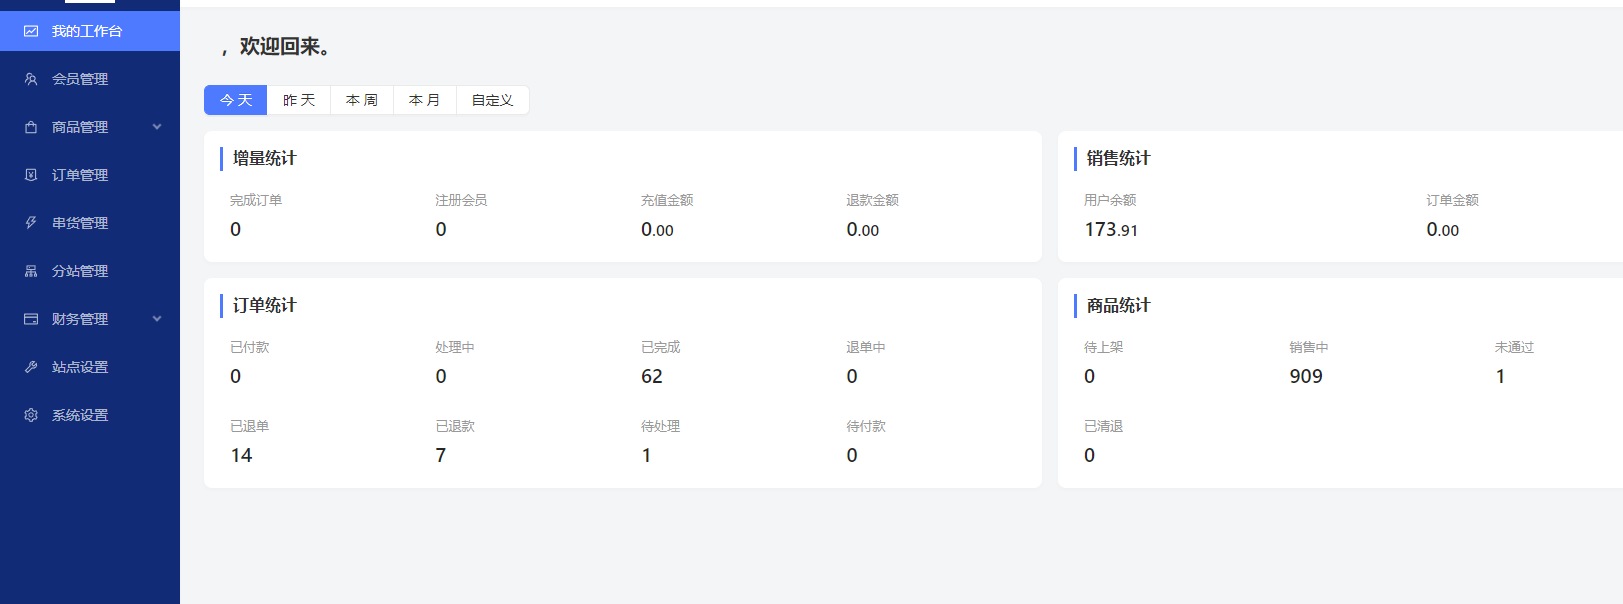The image size is (1623, 604).
Task: Switch to the 本周 date filter
Action: (362, 100)
